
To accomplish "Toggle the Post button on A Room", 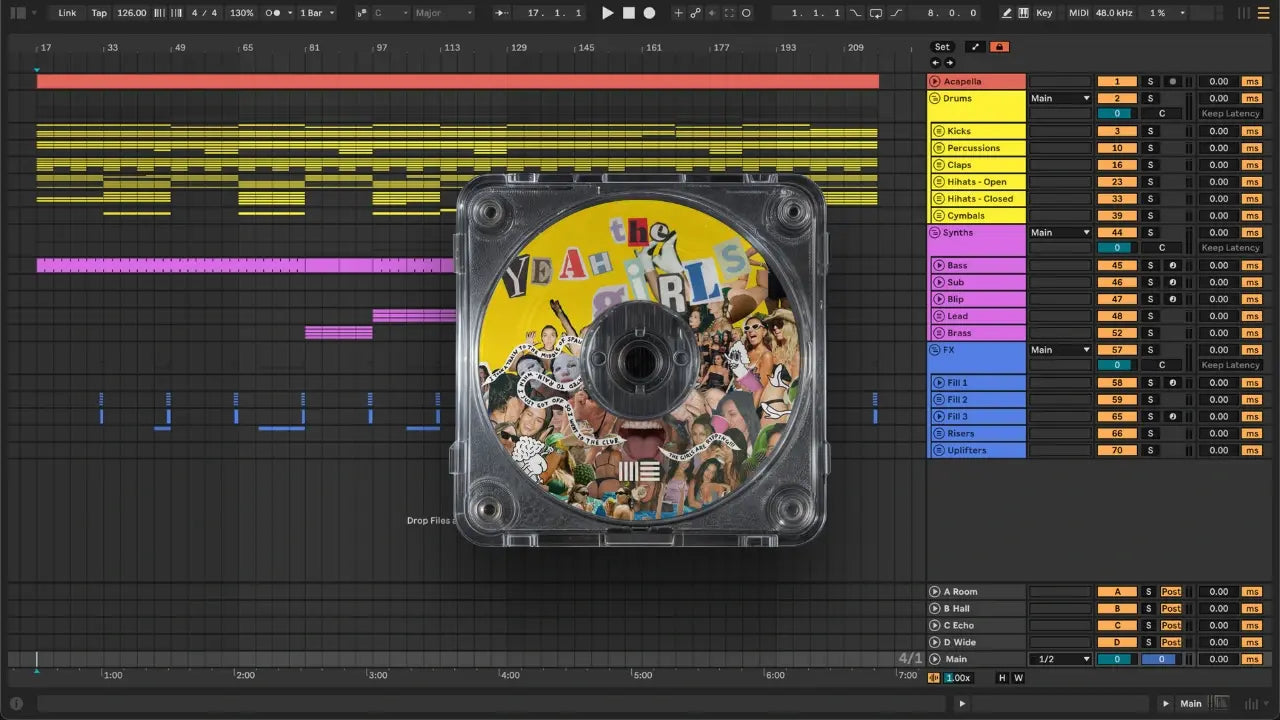I will tap(1171, 592).
